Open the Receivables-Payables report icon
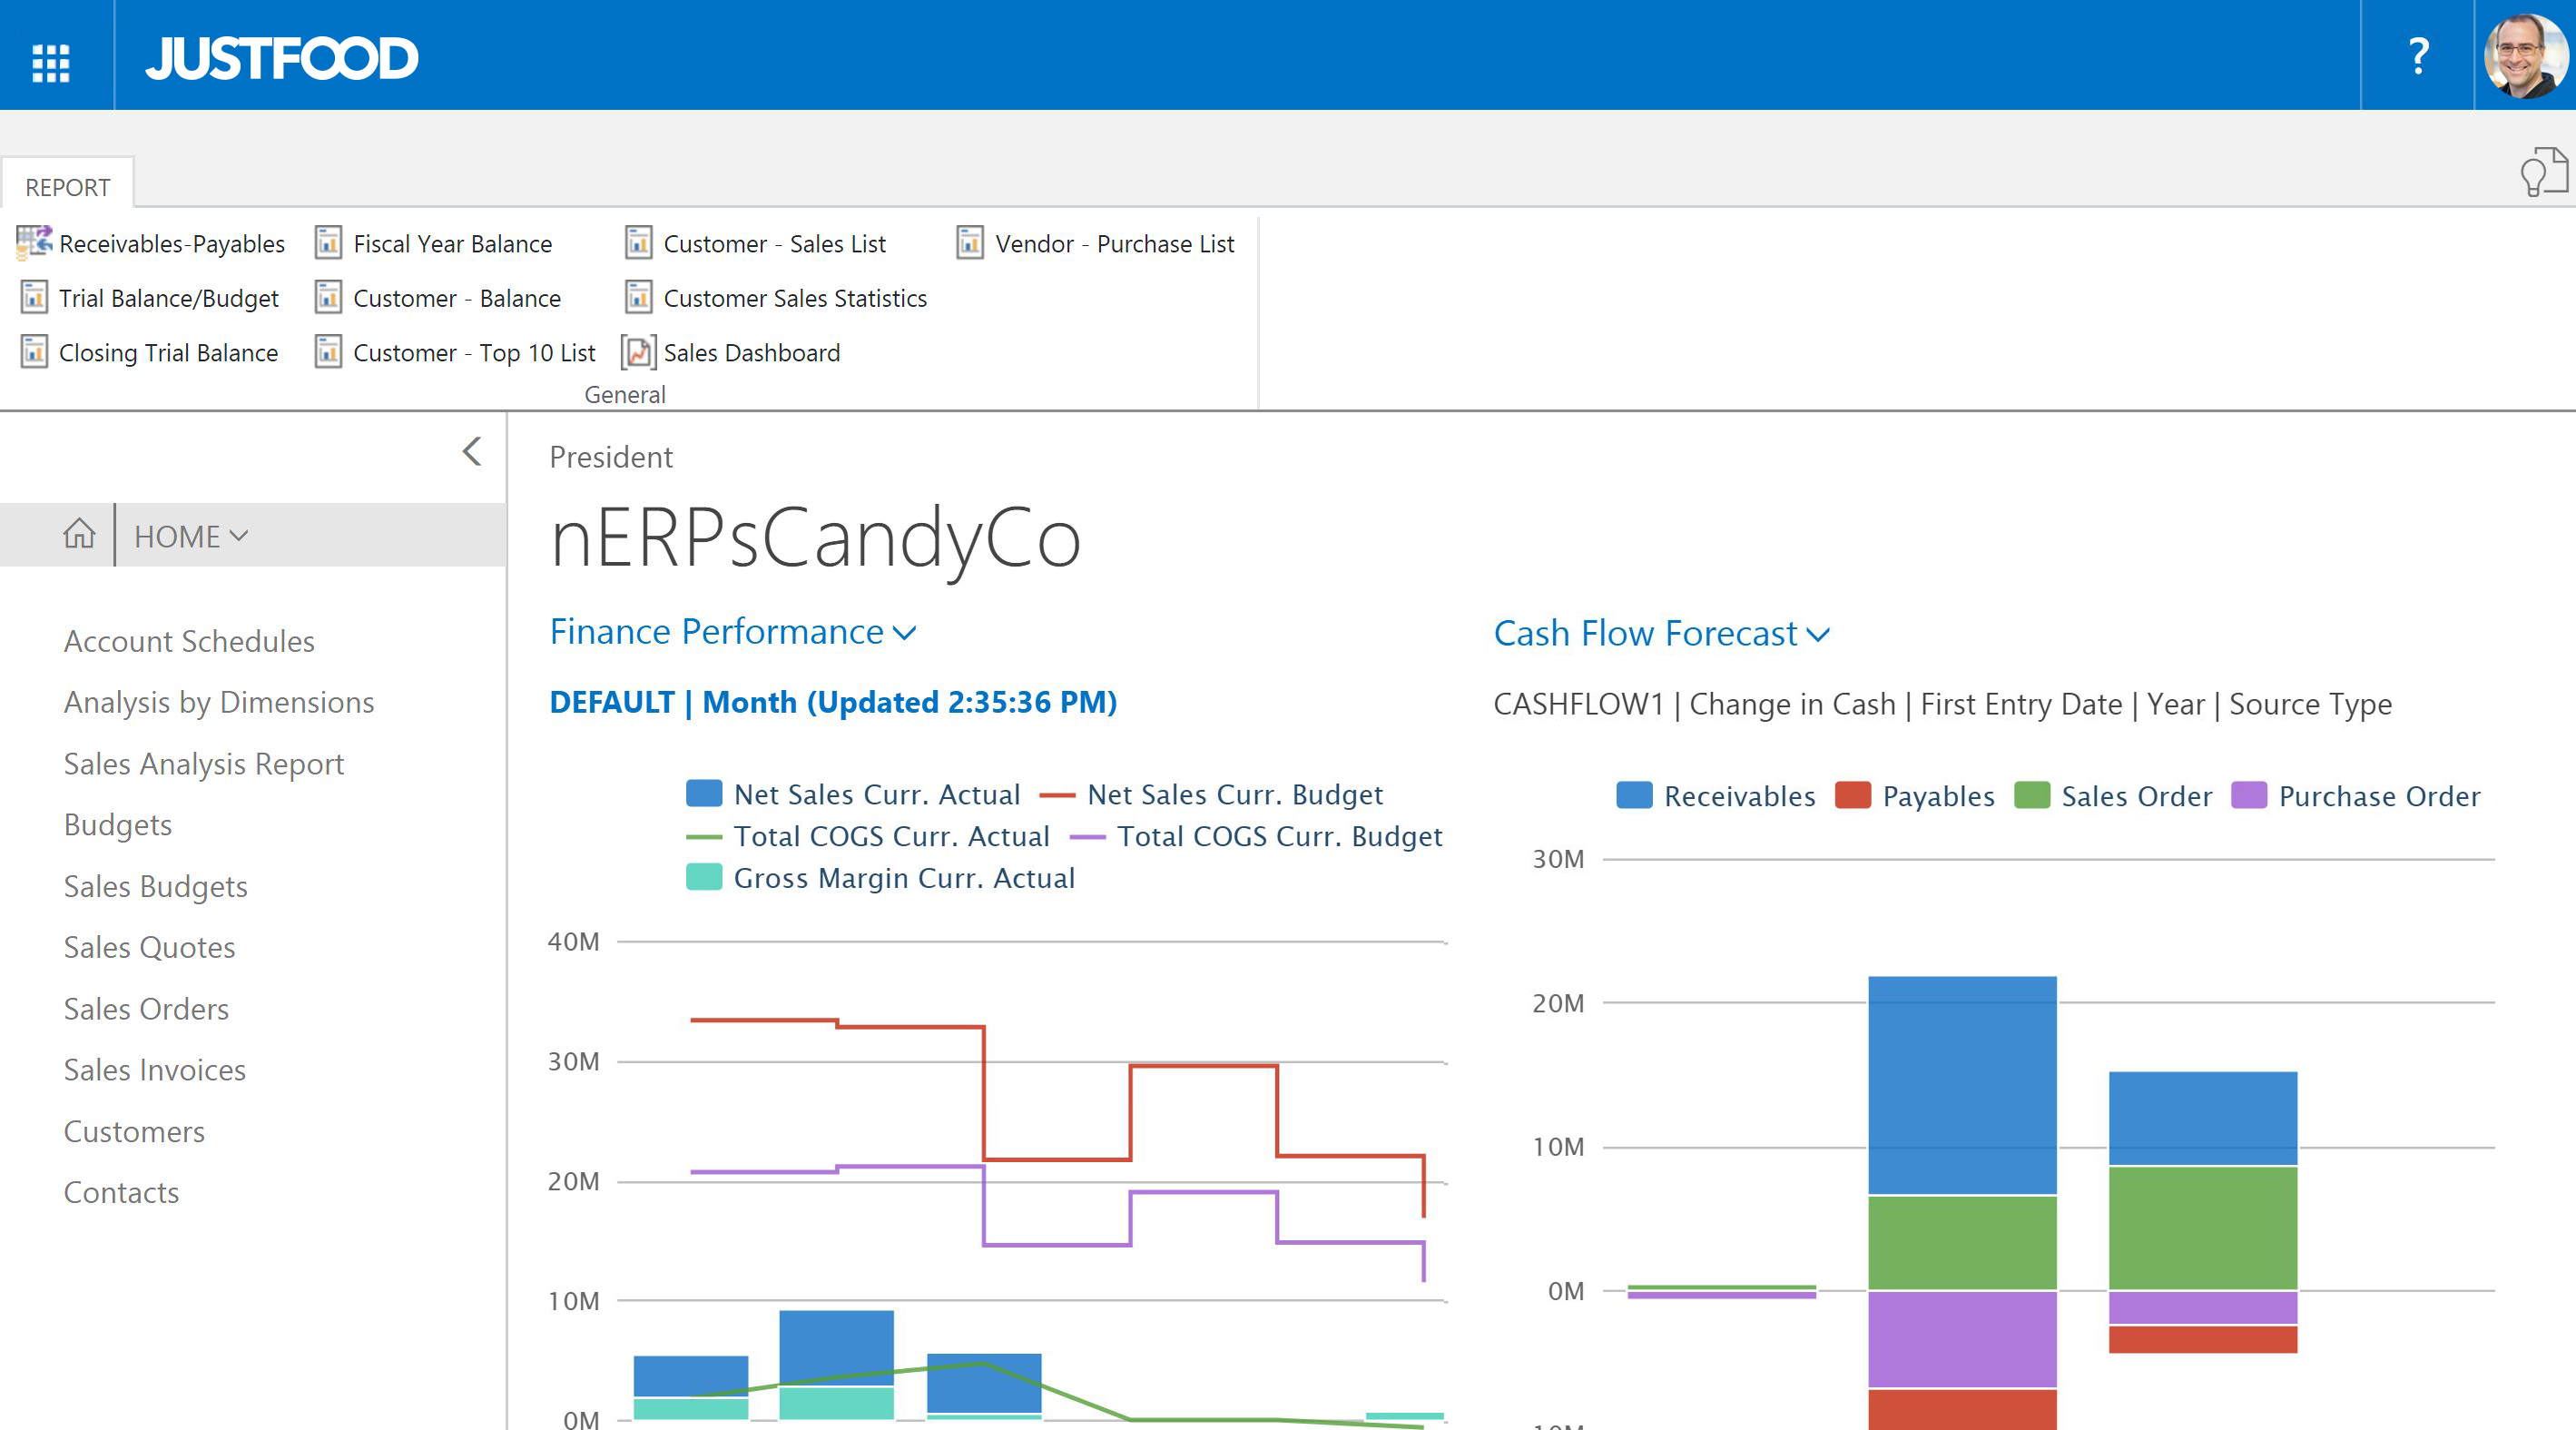This screenshot has width=2576, height=1430. [34, 243]
